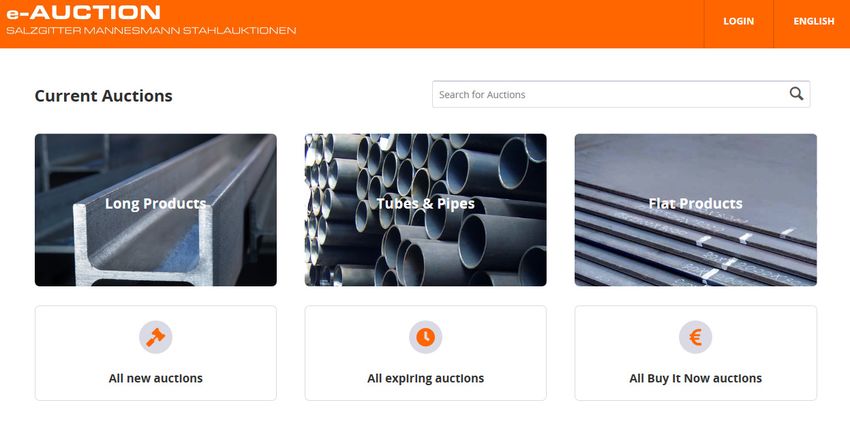Click the Flat Products title text
This screenshot has height=437, width=850.
(x=696, y=203)
